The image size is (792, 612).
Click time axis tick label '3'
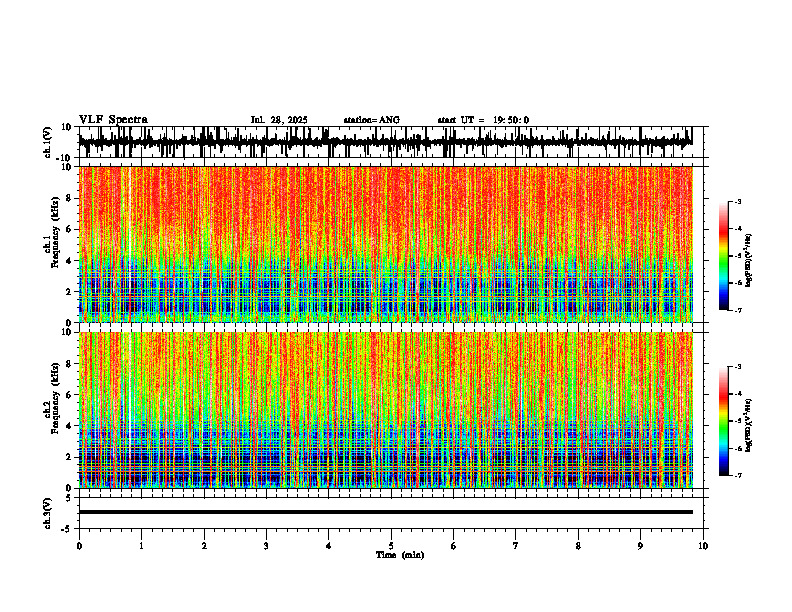pyautogui.click(x=266, y=546)
